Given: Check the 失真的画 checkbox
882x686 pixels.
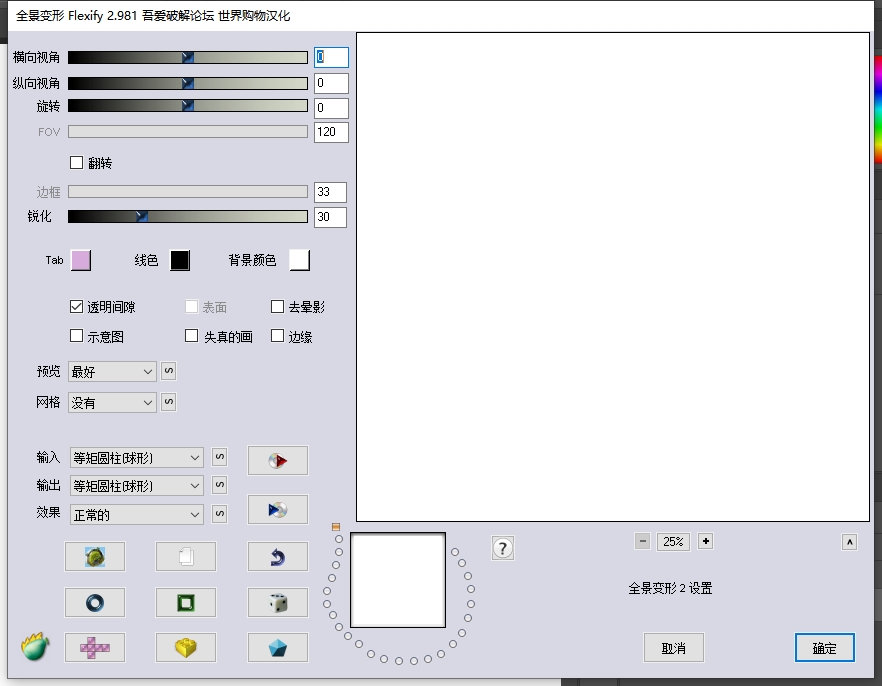Looking at the screenshot, I should [x=191, y=336].
